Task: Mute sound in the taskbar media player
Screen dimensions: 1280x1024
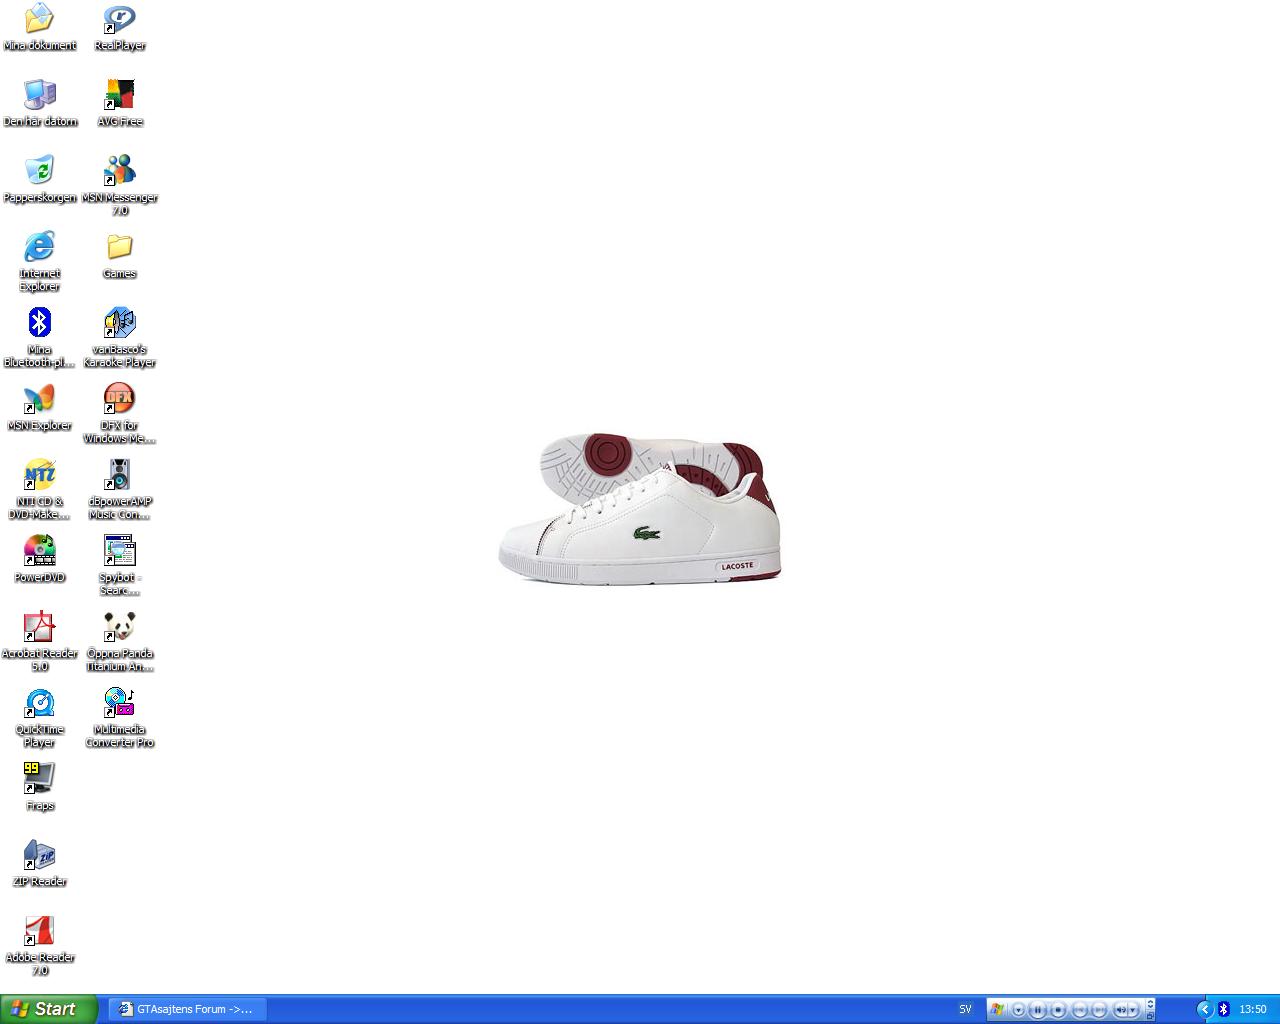Action: click(x=1121, y=1009)
